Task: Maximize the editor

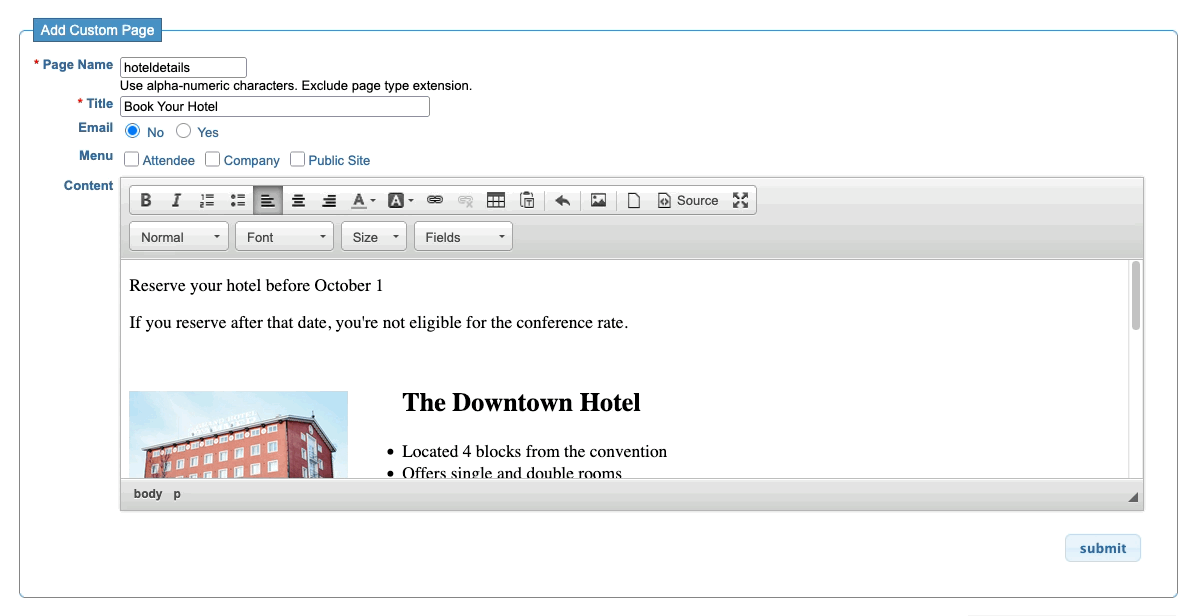Action: coord(740,200)
